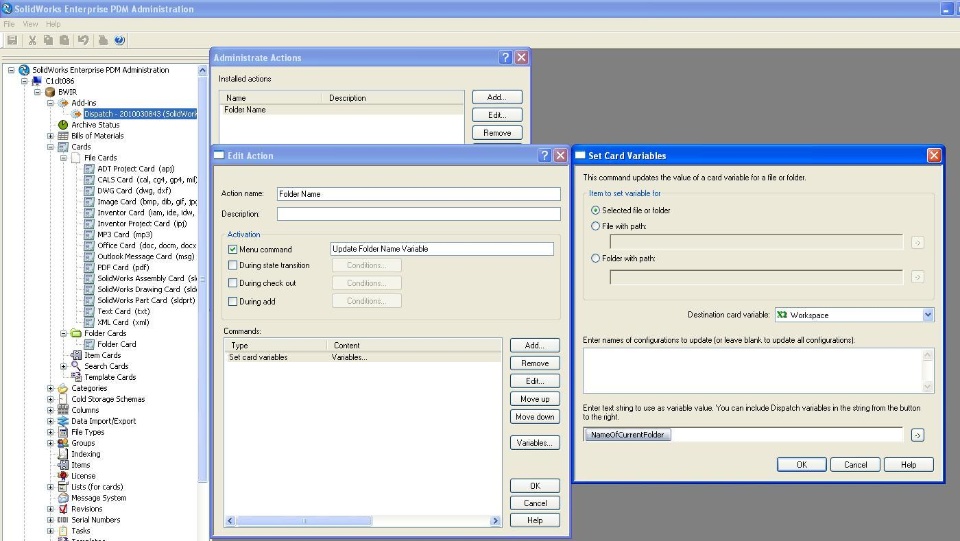Click the ADT Project Card icon
Image resolution: width=960 pixels, height=541 pixels.
pyautogui.click(x=89, y=169)
